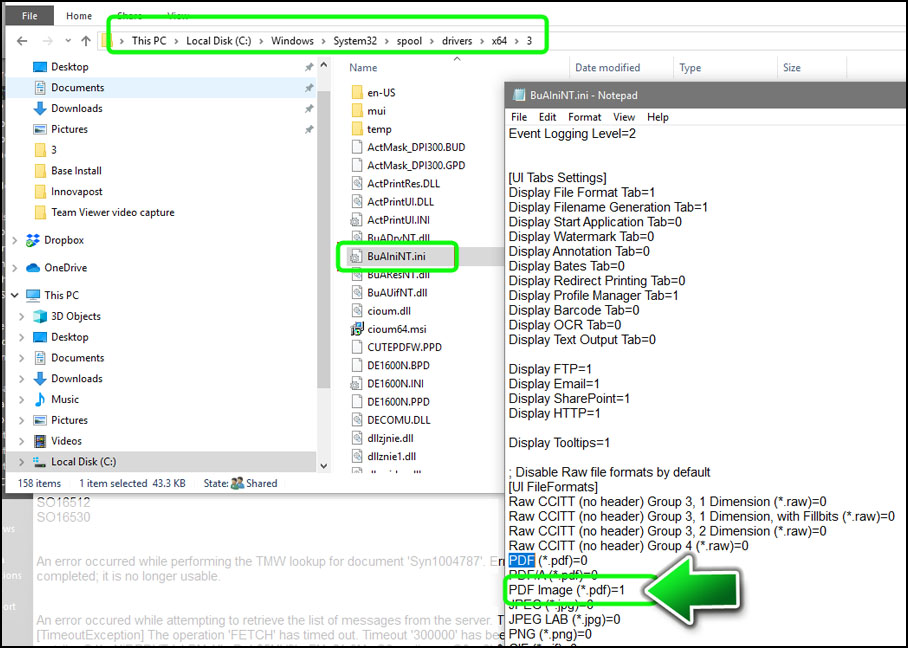Open the Dropbox icon in sidebar
Viewport: 908px width, 648px height.
pyautogui.click(x=33, y=240)
